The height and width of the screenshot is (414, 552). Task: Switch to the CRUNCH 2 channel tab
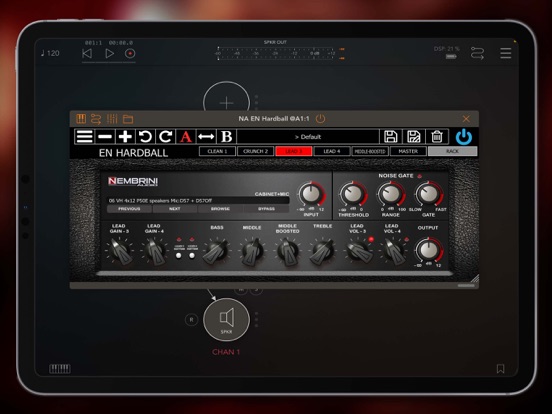(256, 151)
